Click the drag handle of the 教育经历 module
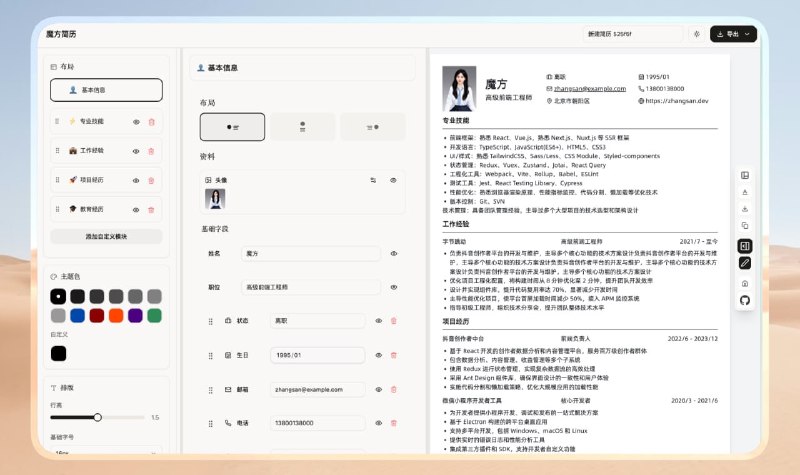This screenshot has height=475, width=800. [57, 209]
